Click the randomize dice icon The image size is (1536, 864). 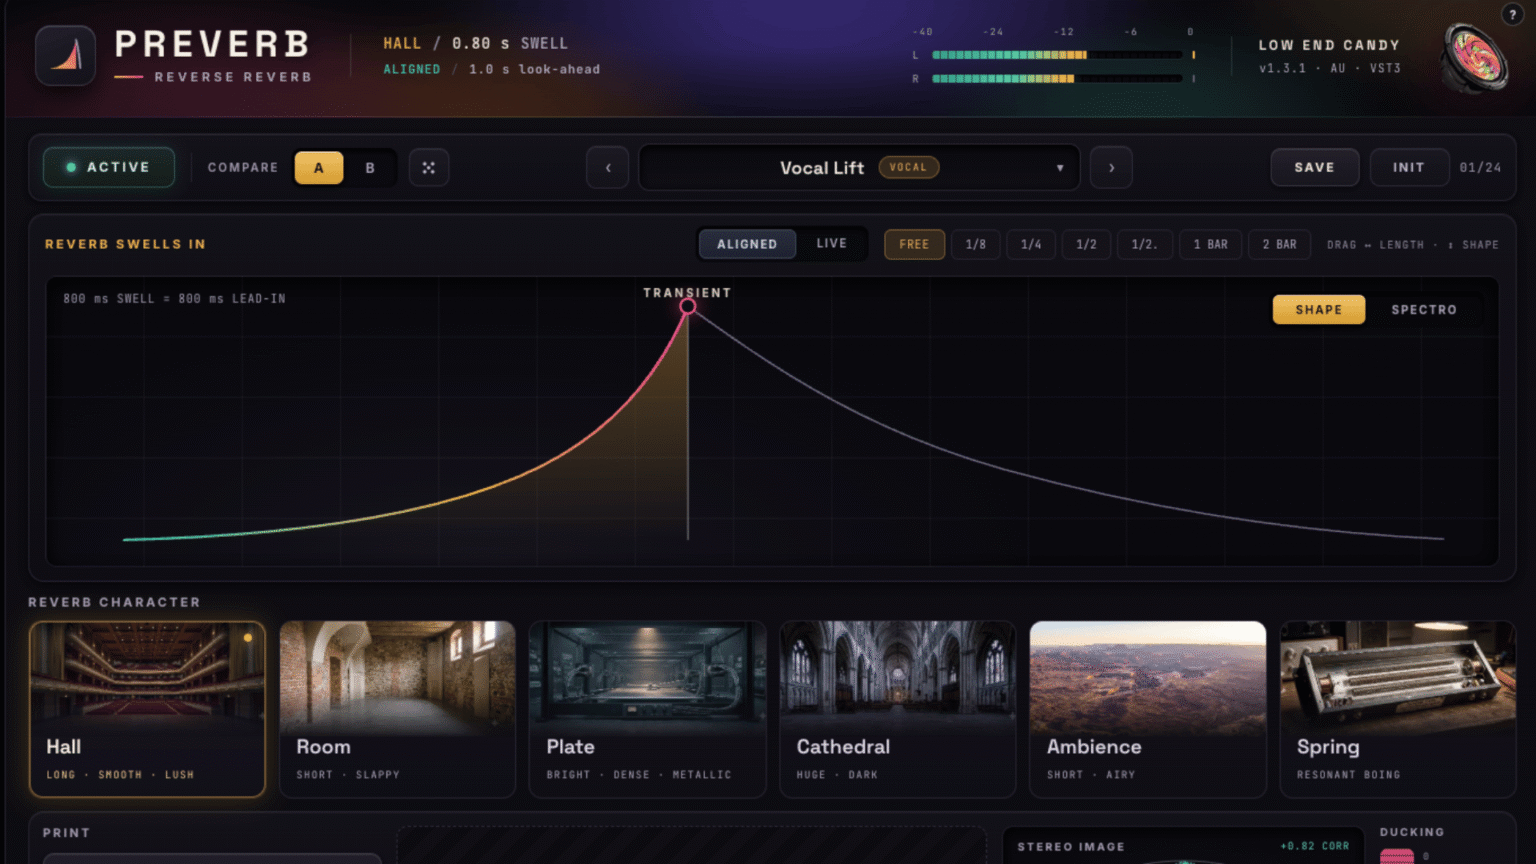429,168
